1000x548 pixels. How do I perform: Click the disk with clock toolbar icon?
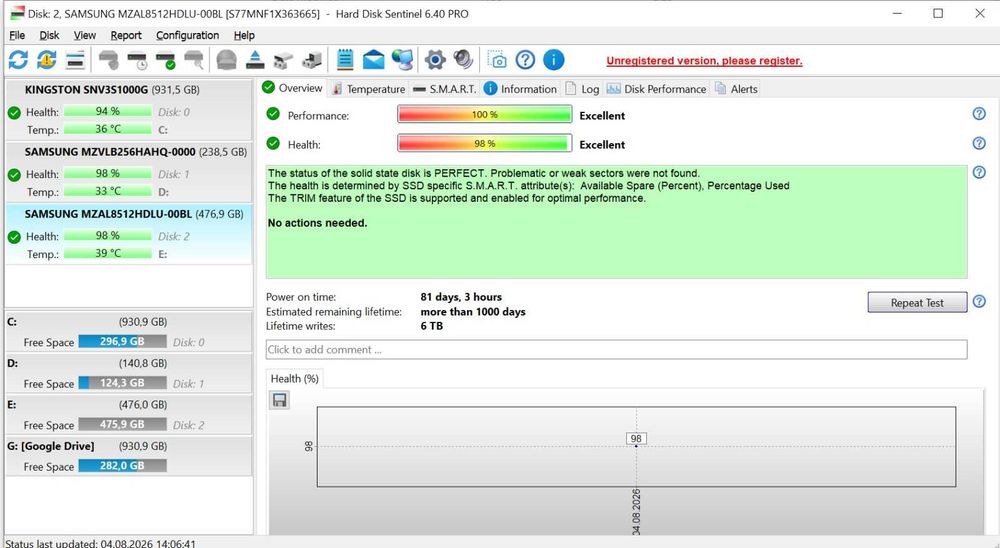tap(137, 60)
